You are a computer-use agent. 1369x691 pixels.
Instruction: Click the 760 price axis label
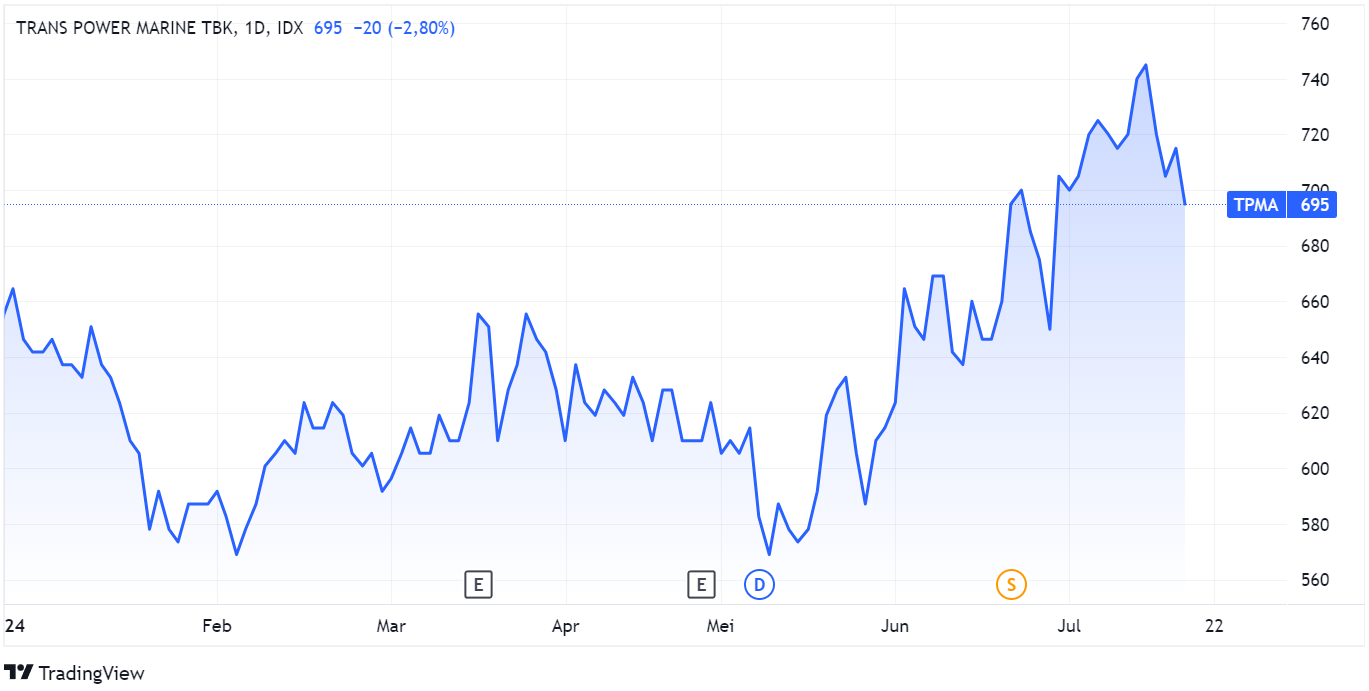click(1314, 24)
